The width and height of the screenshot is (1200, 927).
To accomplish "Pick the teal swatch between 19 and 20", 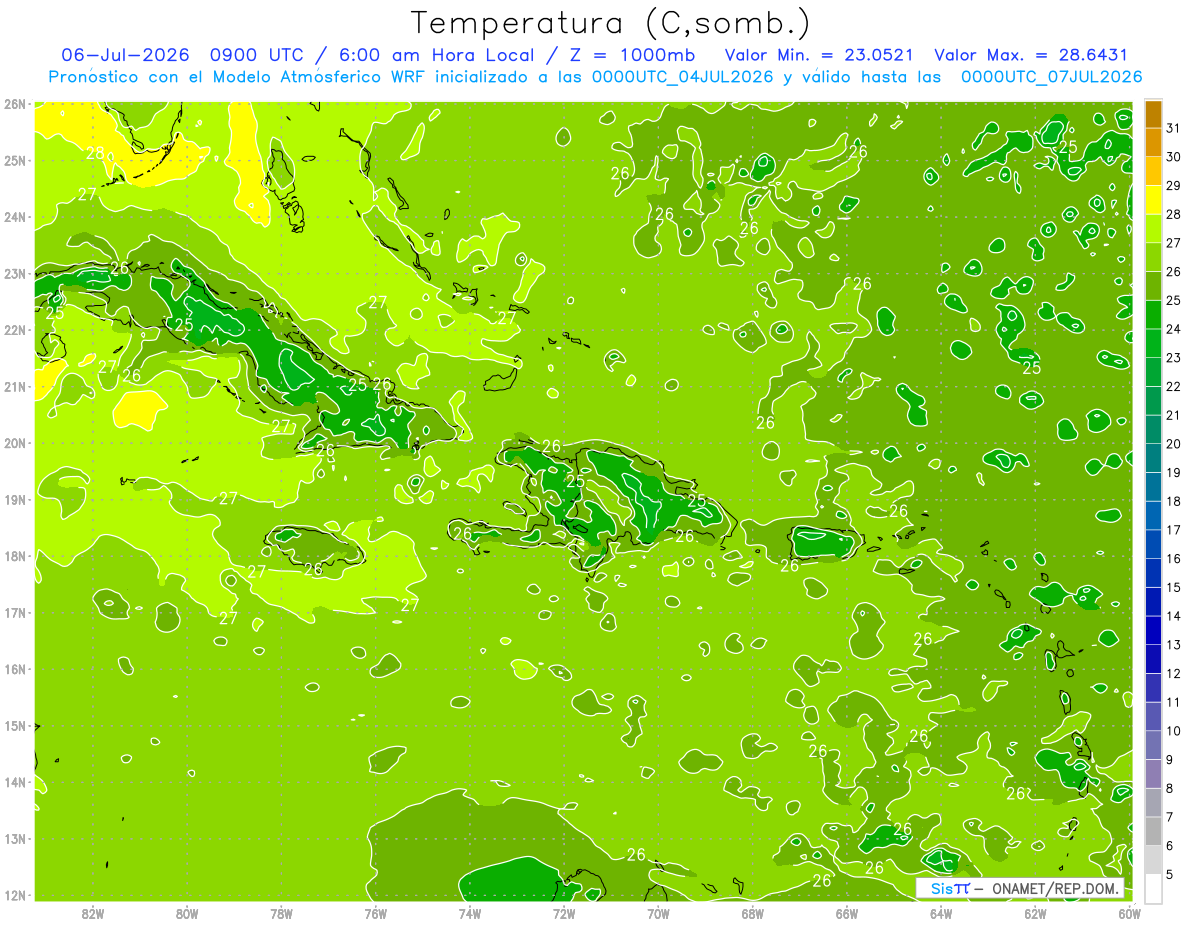I will tap(1154, 459).
